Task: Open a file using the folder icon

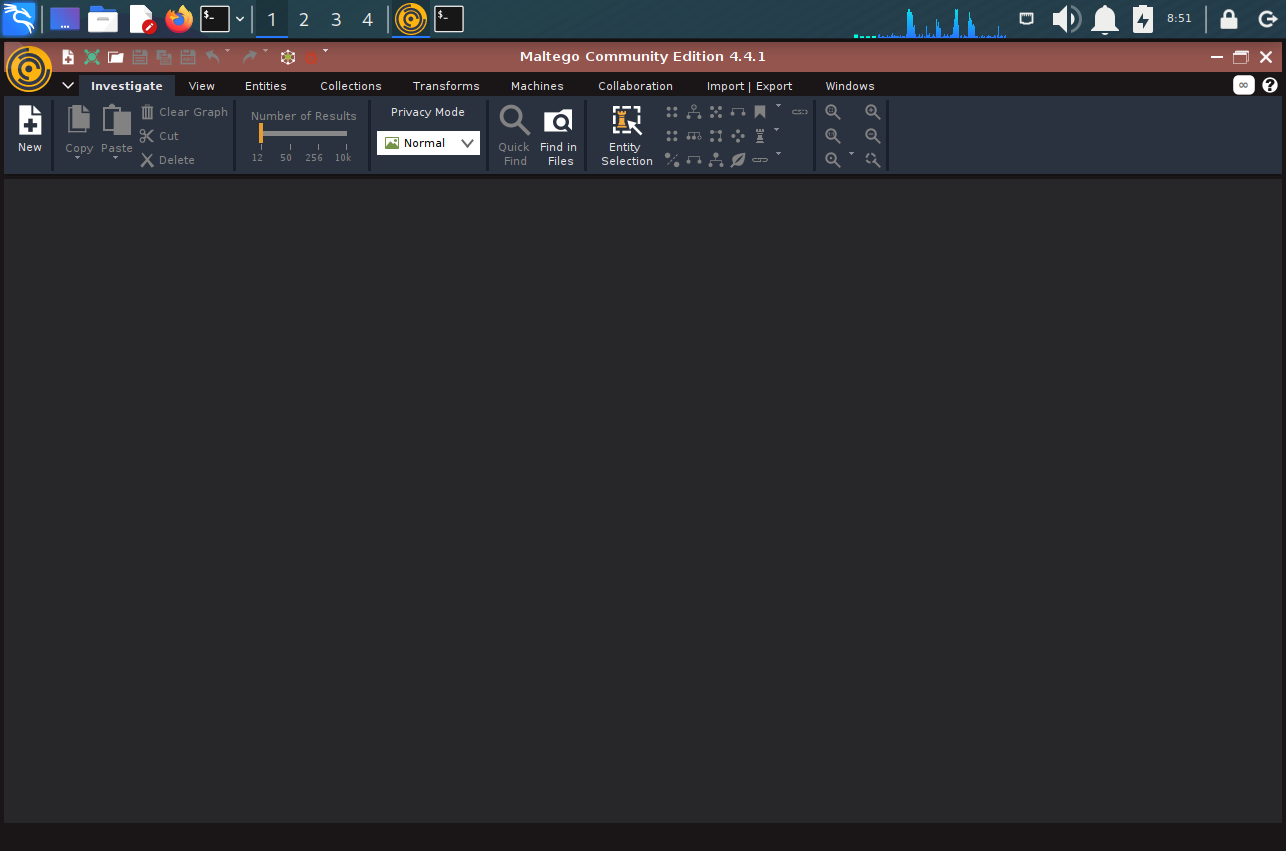Action: [x=116, y=57]
